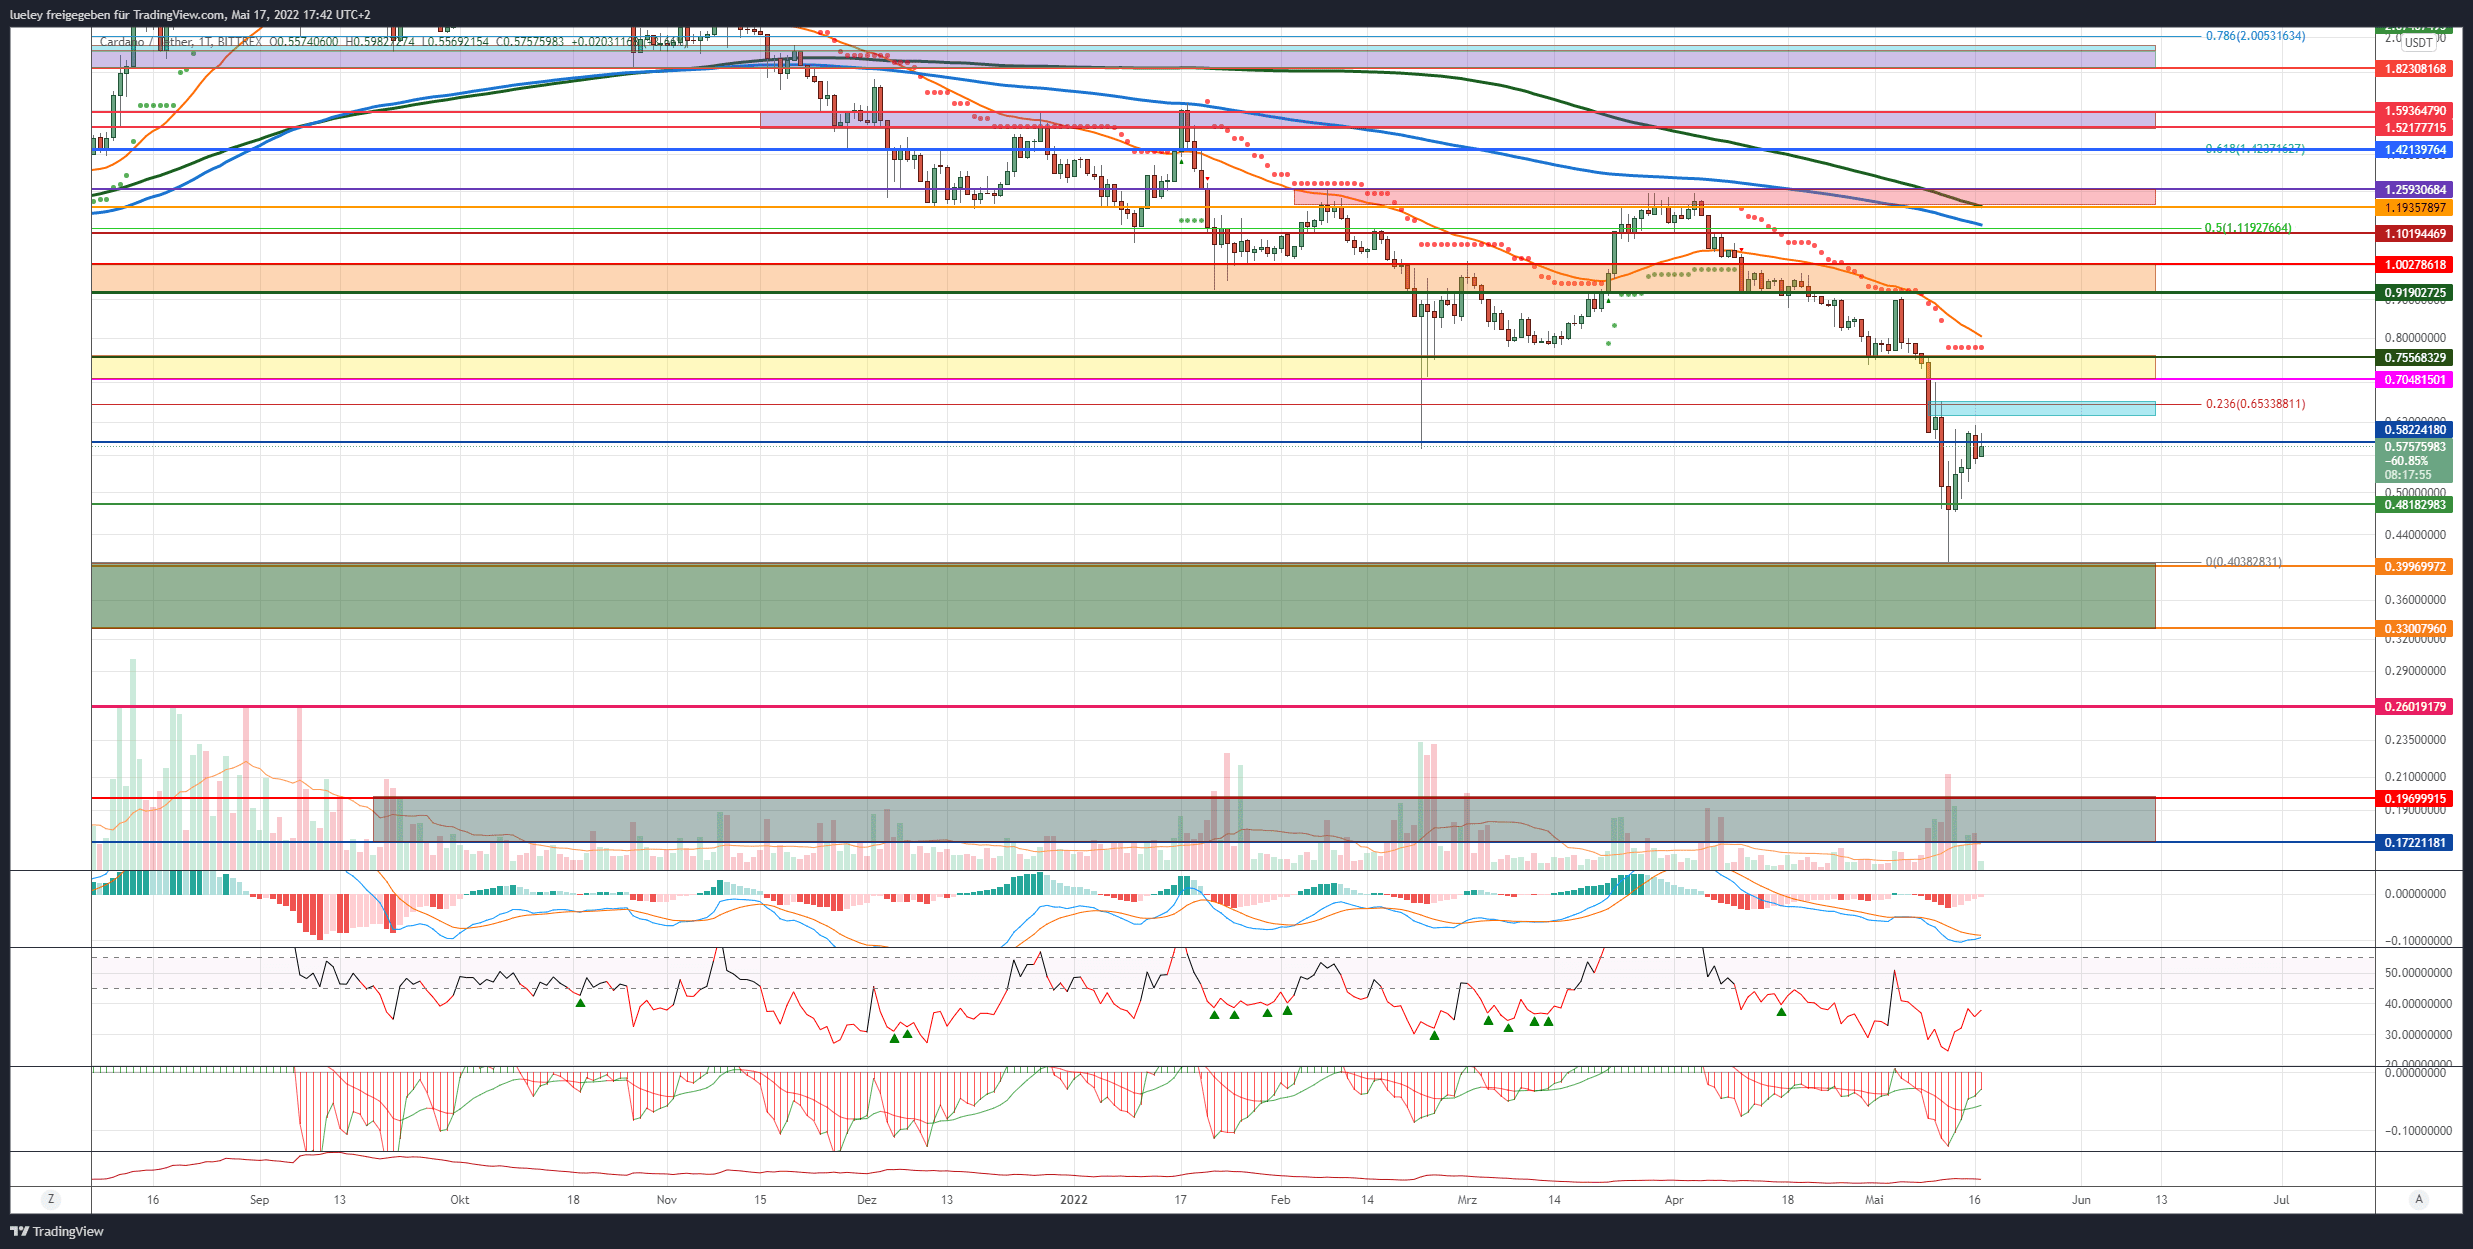Select the 1.59364790 price label
The height and width of the screenshot is (1249, 2473).
(x=2413, y=111)
